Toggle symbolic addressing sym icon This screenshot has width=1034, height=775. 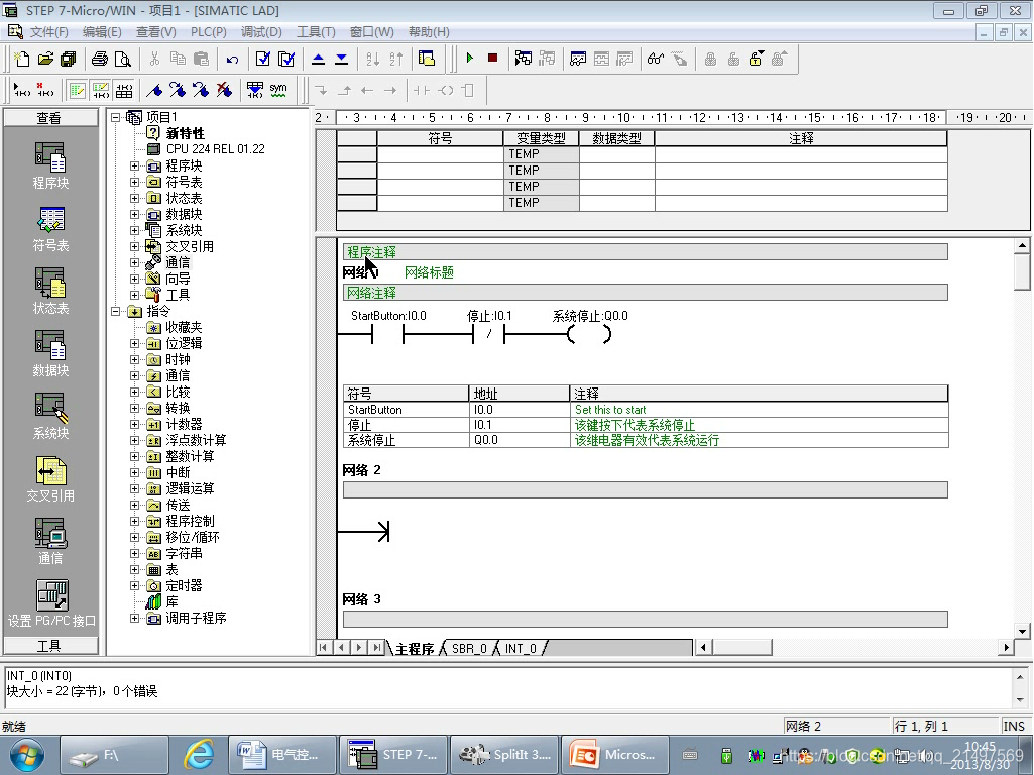[x=278, y=90]
